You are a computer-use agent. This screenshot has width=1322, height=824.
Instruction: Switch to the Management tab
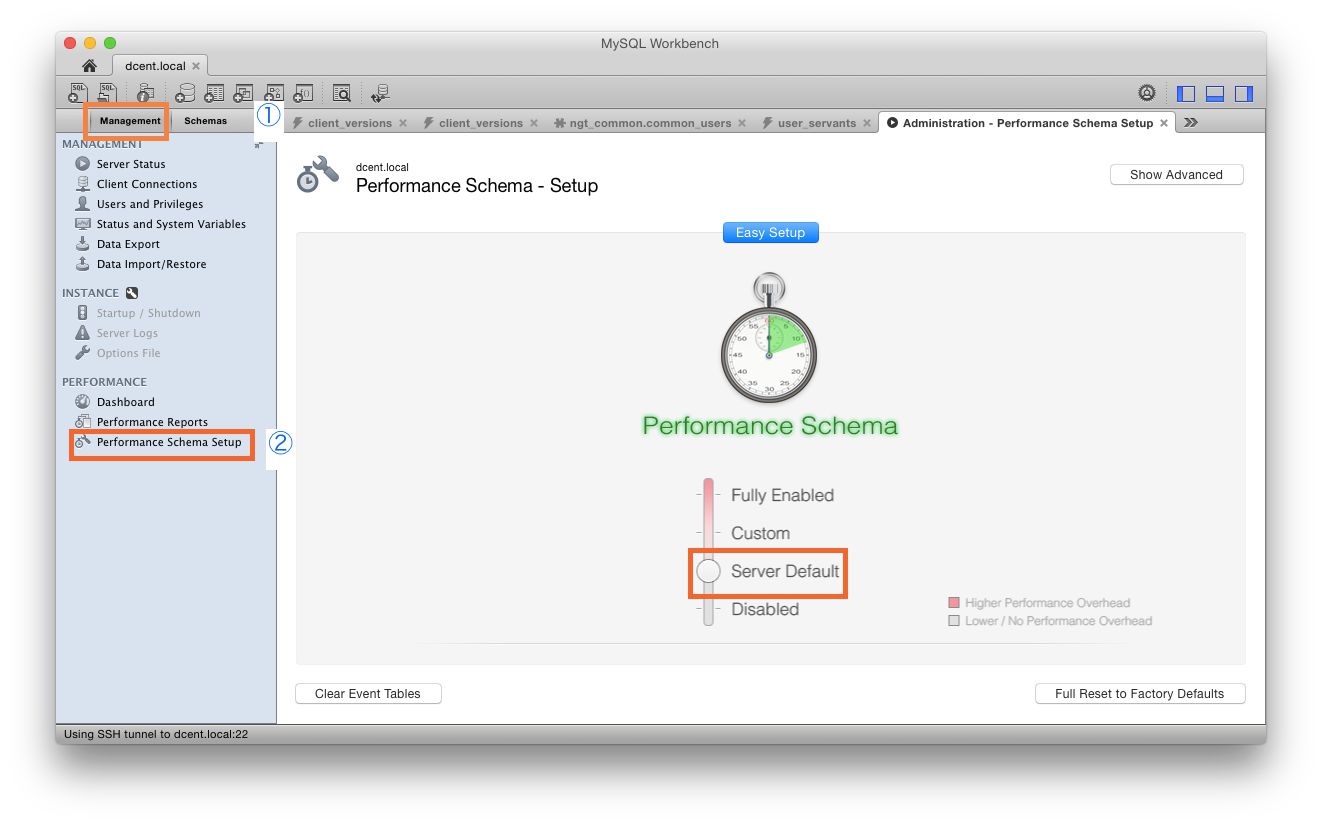click(130, 121)
